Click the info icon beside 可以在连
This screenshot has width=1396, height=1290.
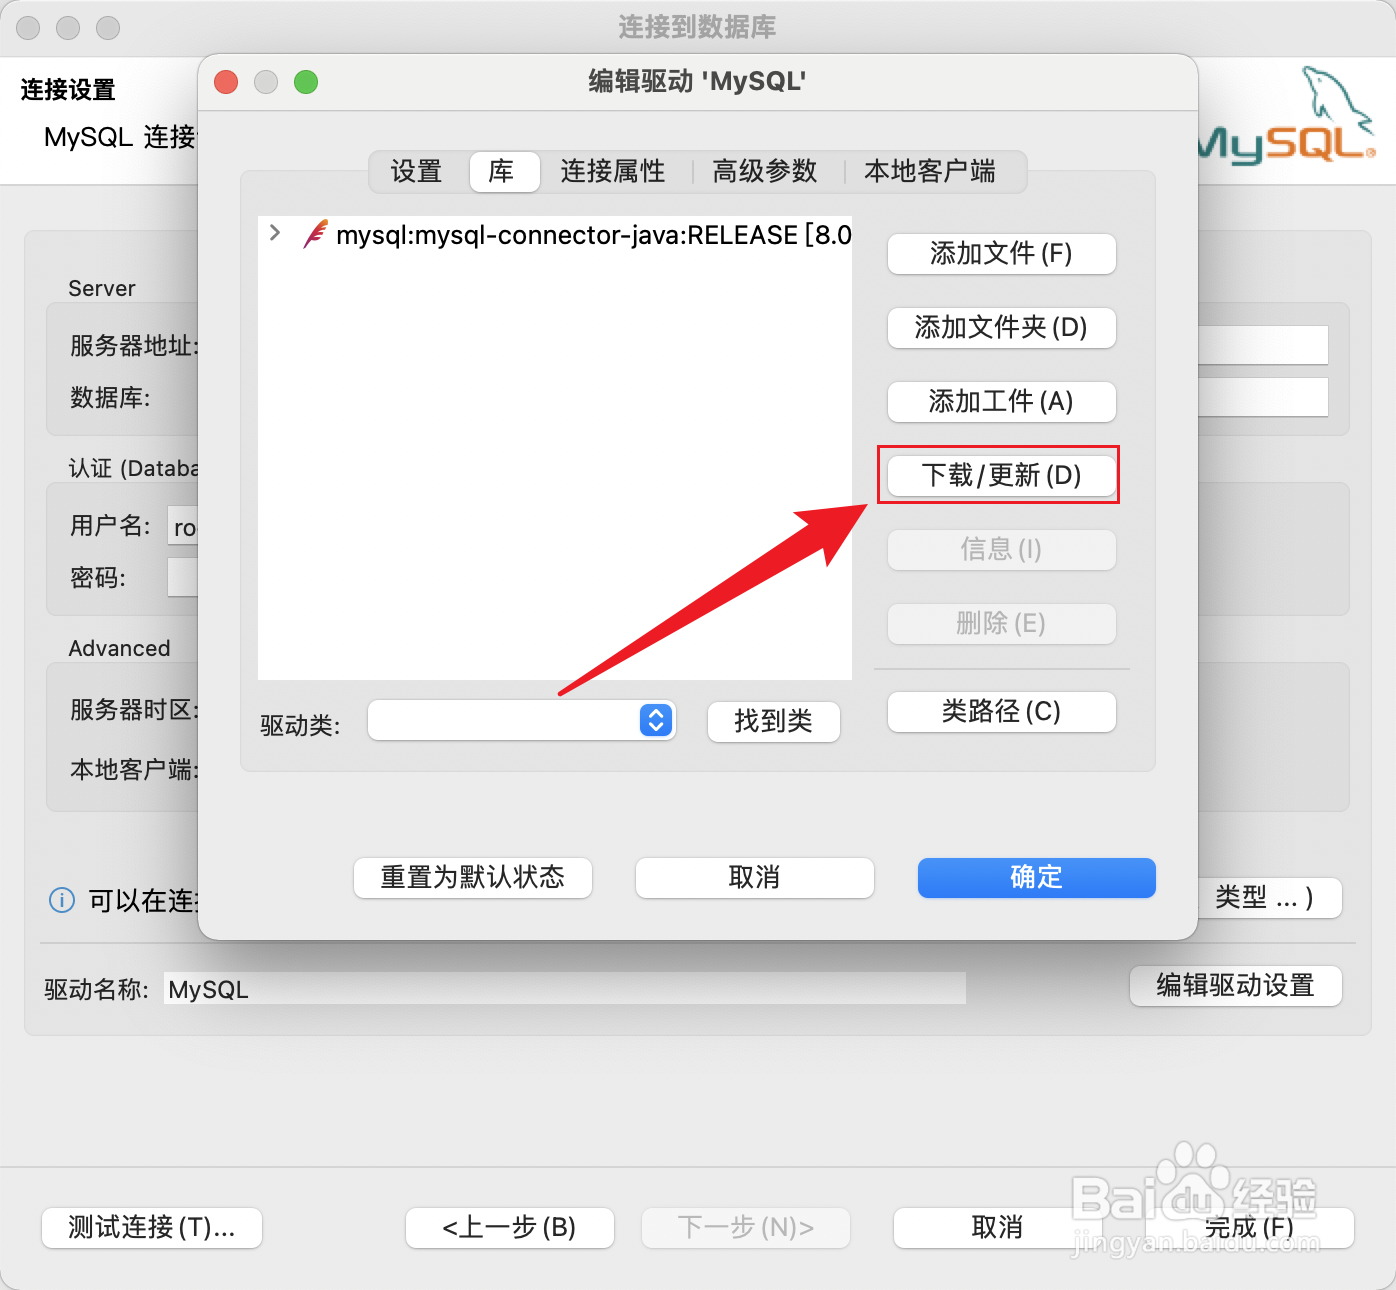click(x=62, y=900)
